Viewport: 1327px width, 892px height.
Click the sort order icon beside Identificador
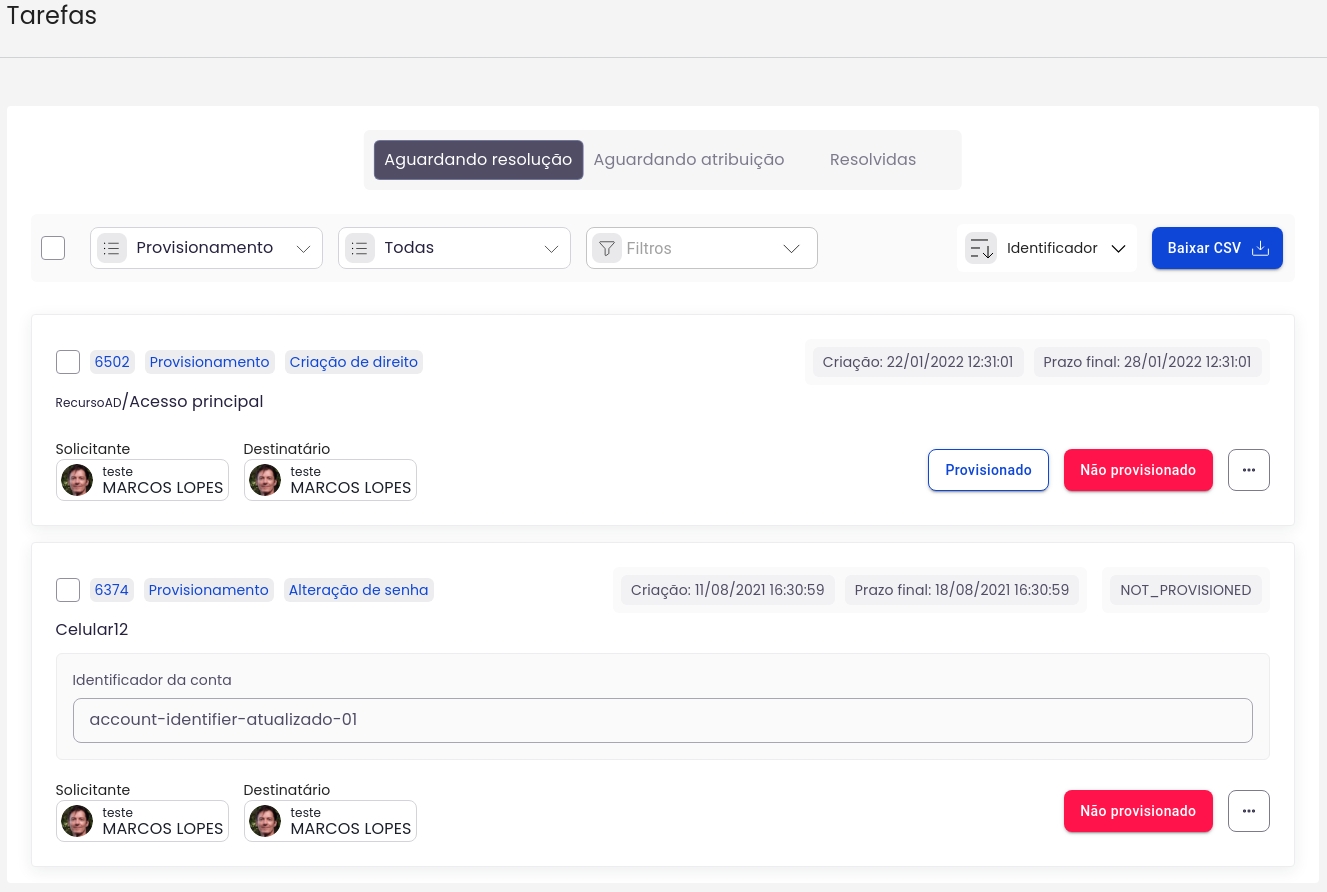981,248
